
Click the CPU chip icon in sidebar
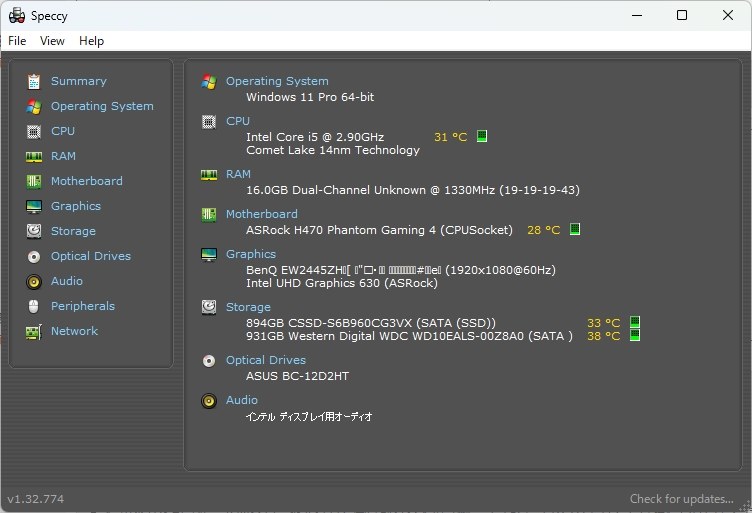[x=34, y=131]
